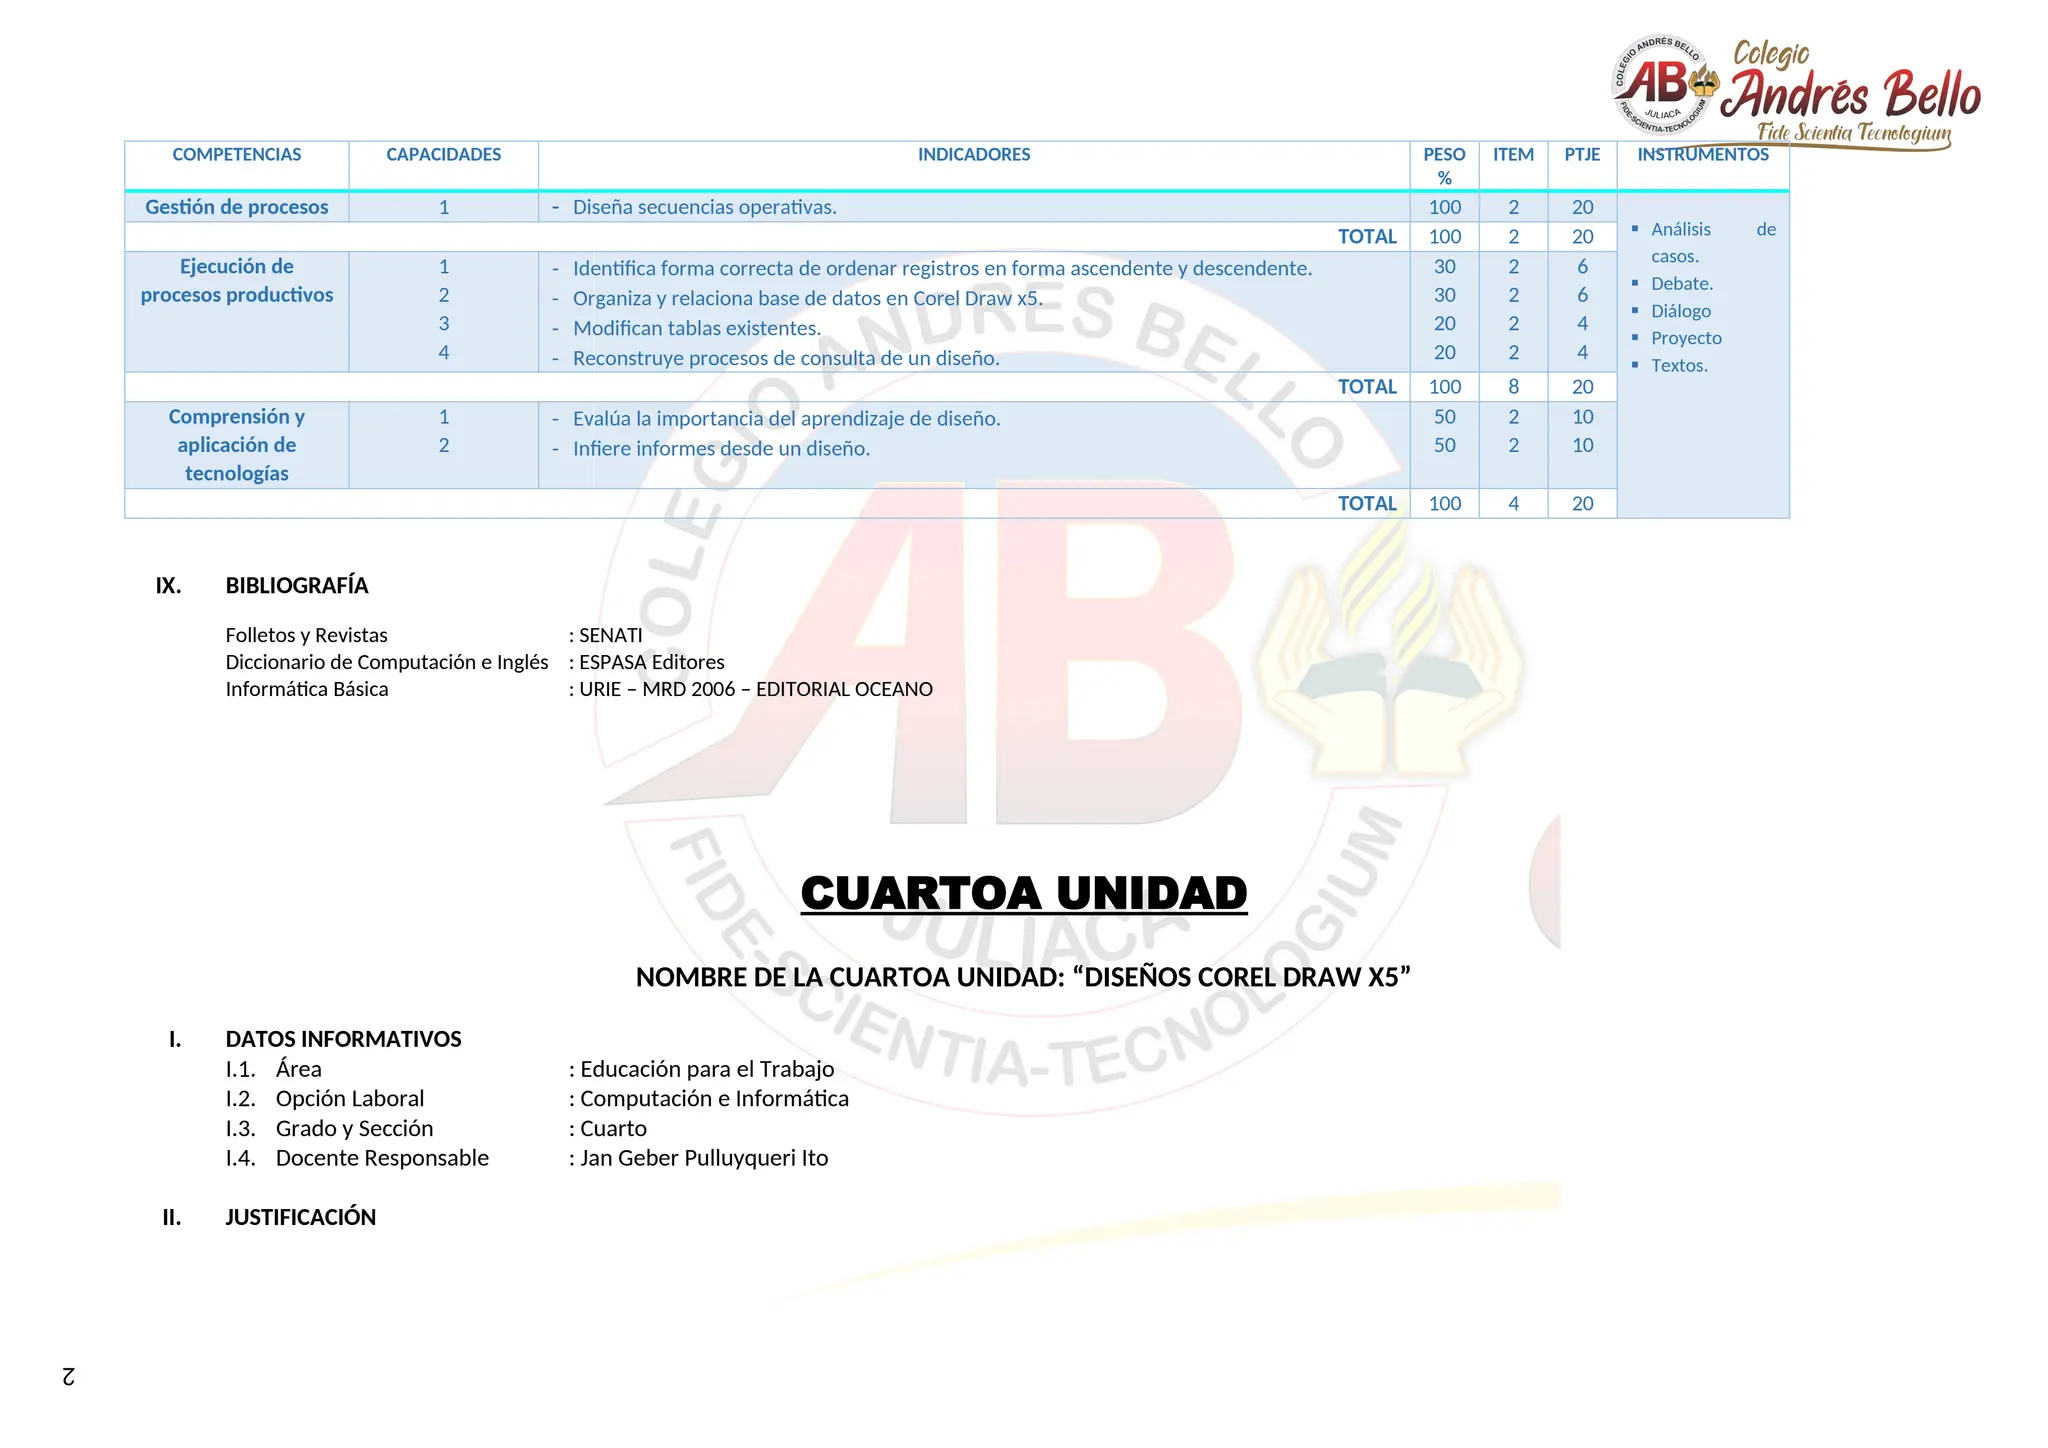The image size is (2048, 1448).
Task: Click 'Textos.' instrument entry
Action: (x=1679, y=365)
